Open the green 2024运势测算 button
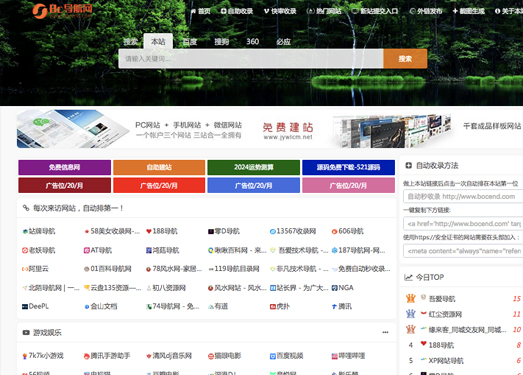 click(x=253, y=167)
